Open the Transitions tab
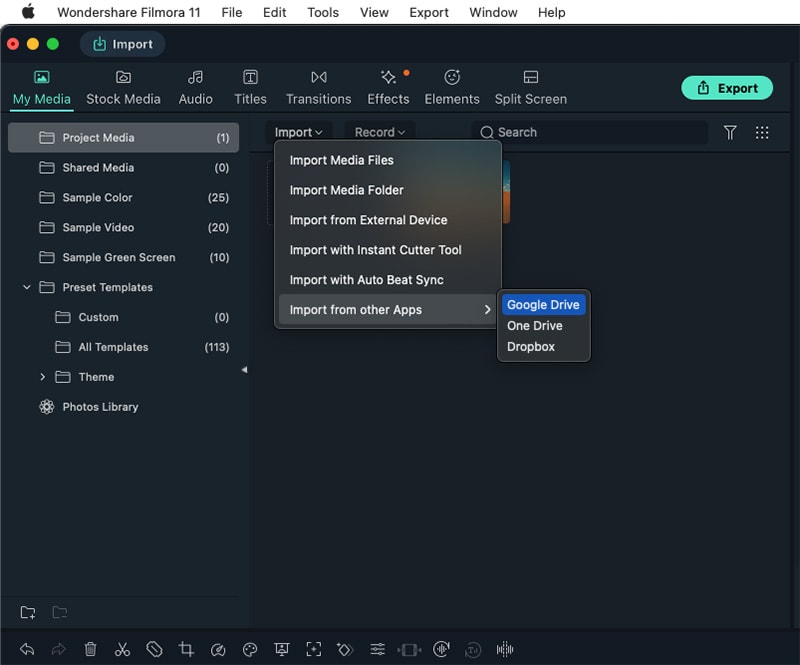The image size is (800, 665). (x=318, y=89)
